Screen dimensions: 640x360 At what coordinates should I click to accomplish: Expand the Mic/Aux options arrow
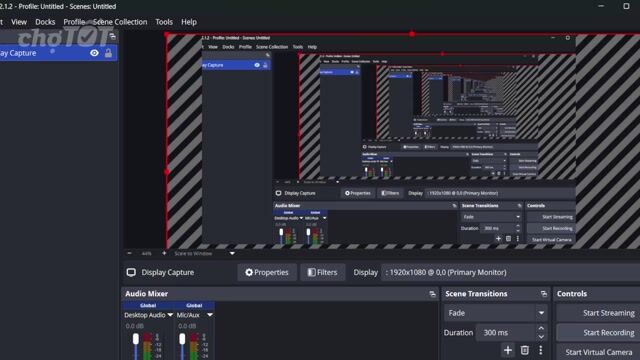coord(210,315)
